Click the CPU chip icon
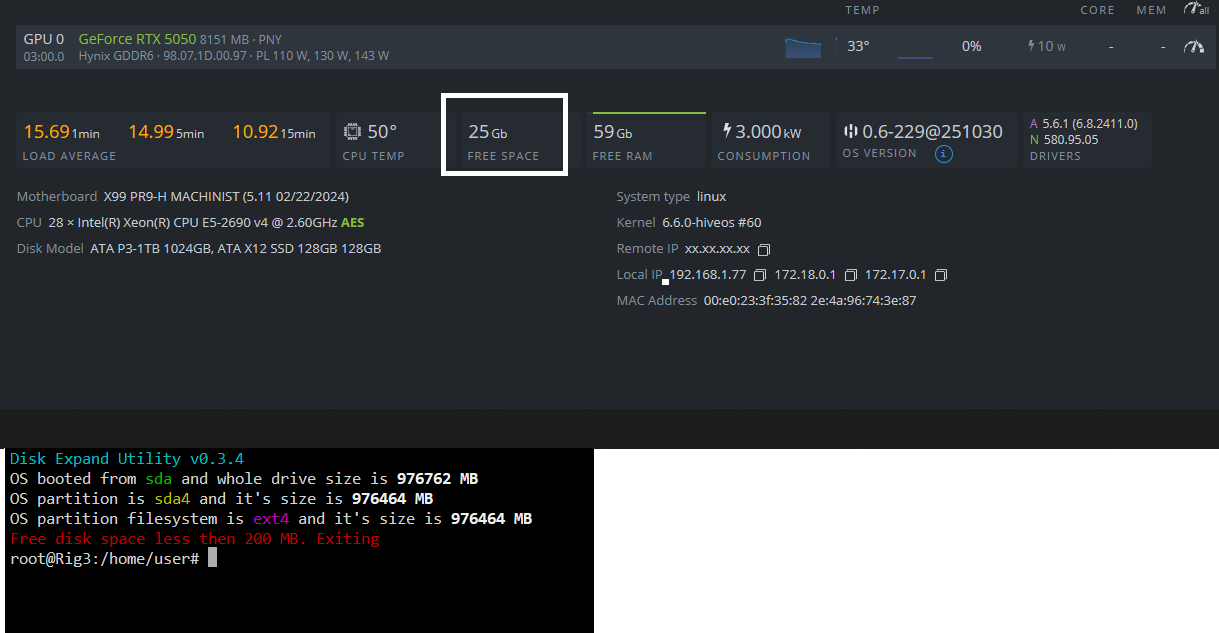The width and height of the screenshot is (1219, 633). 352,132
